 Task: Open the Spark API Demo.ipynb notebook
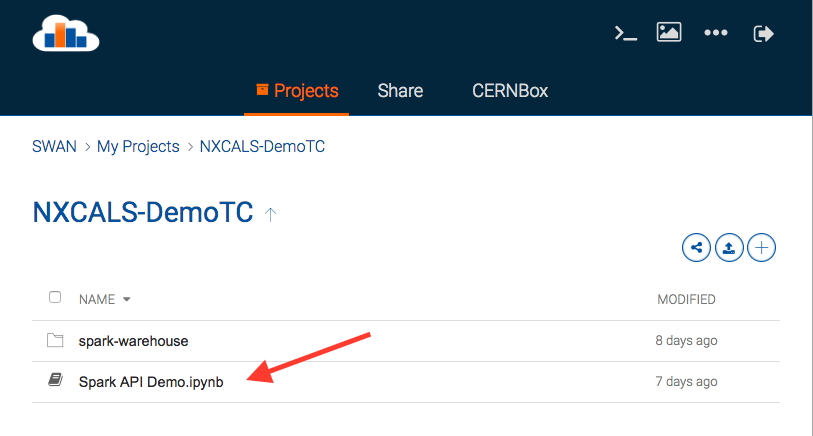point(151,381)
